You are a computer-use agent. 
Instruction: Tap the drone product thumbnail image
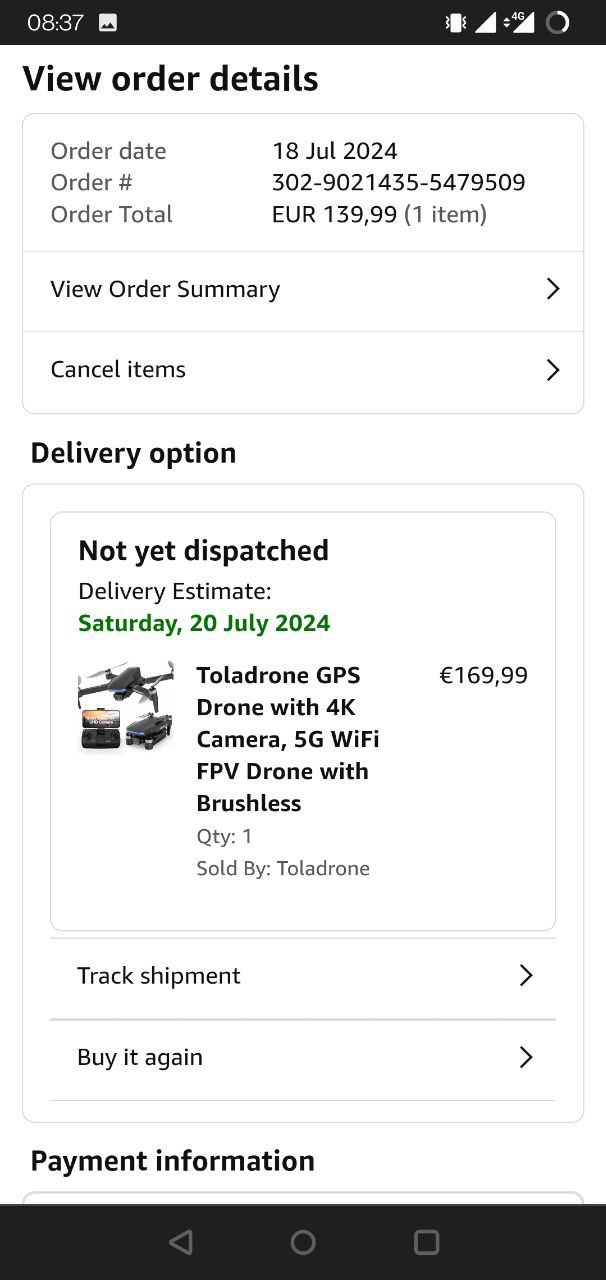(126, 706)
